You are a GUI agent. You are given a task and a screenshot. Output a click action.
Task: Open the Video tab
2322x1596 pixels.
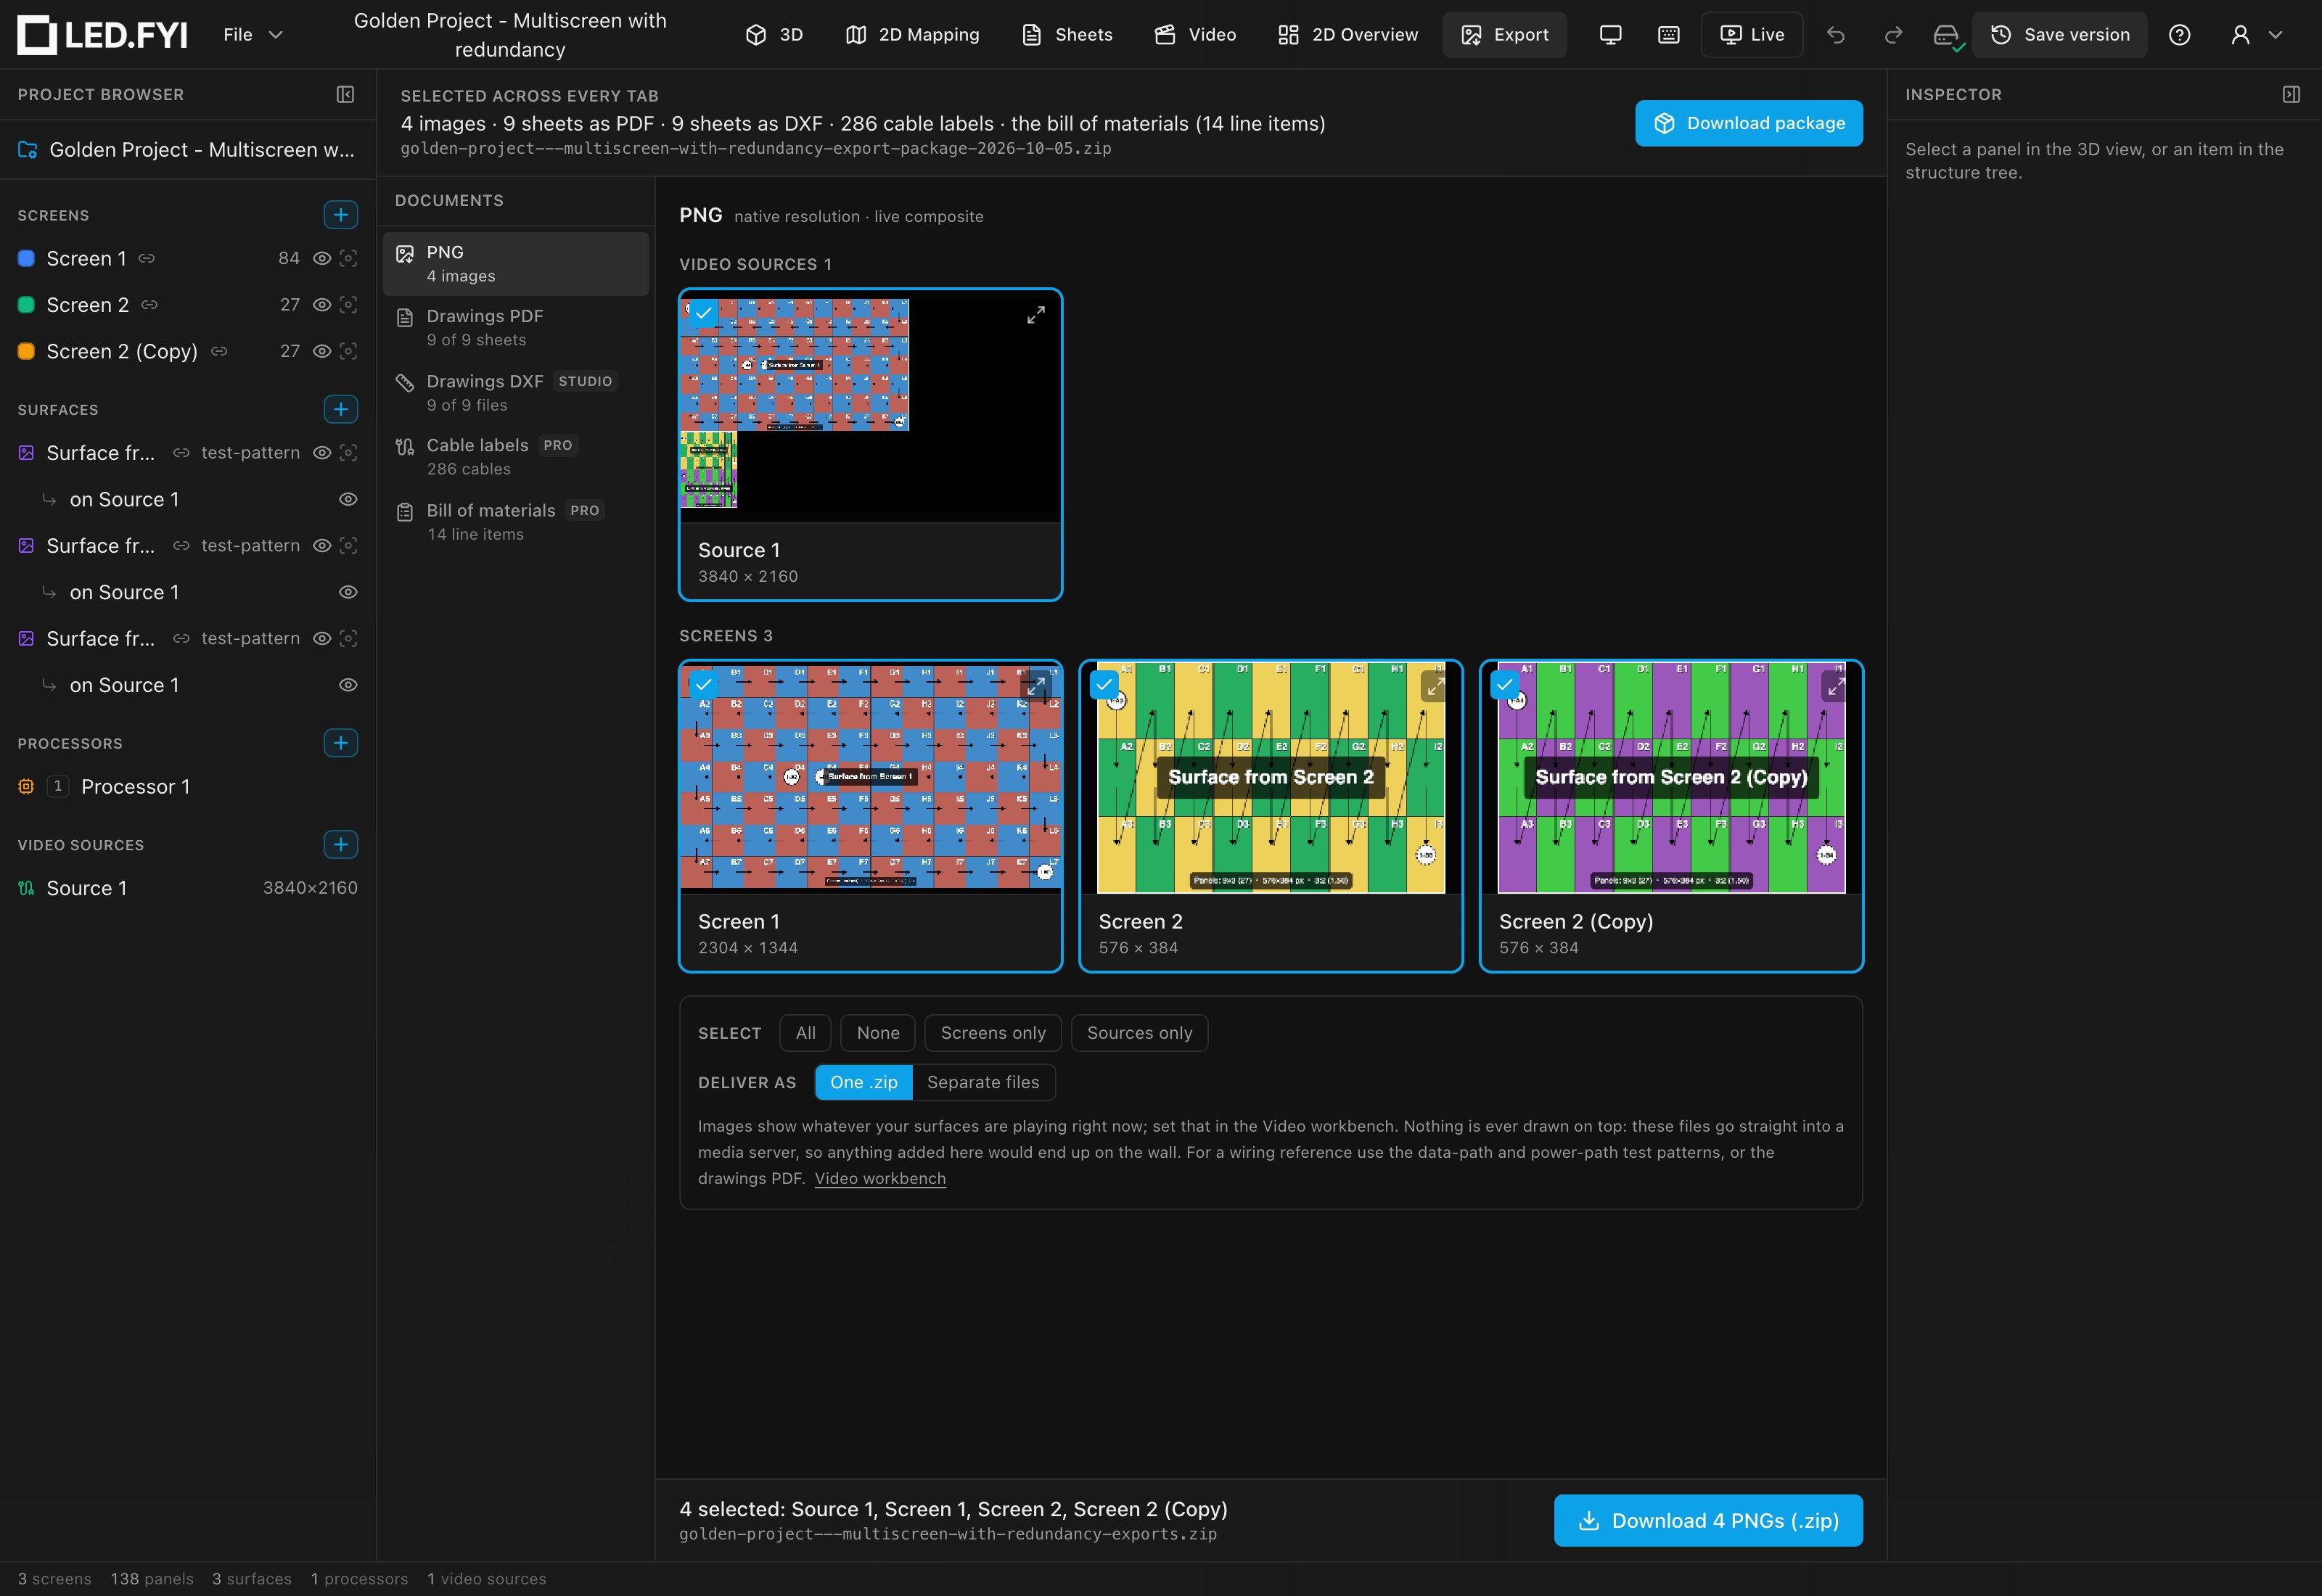pyautogui.click(x=1195, y=35)
